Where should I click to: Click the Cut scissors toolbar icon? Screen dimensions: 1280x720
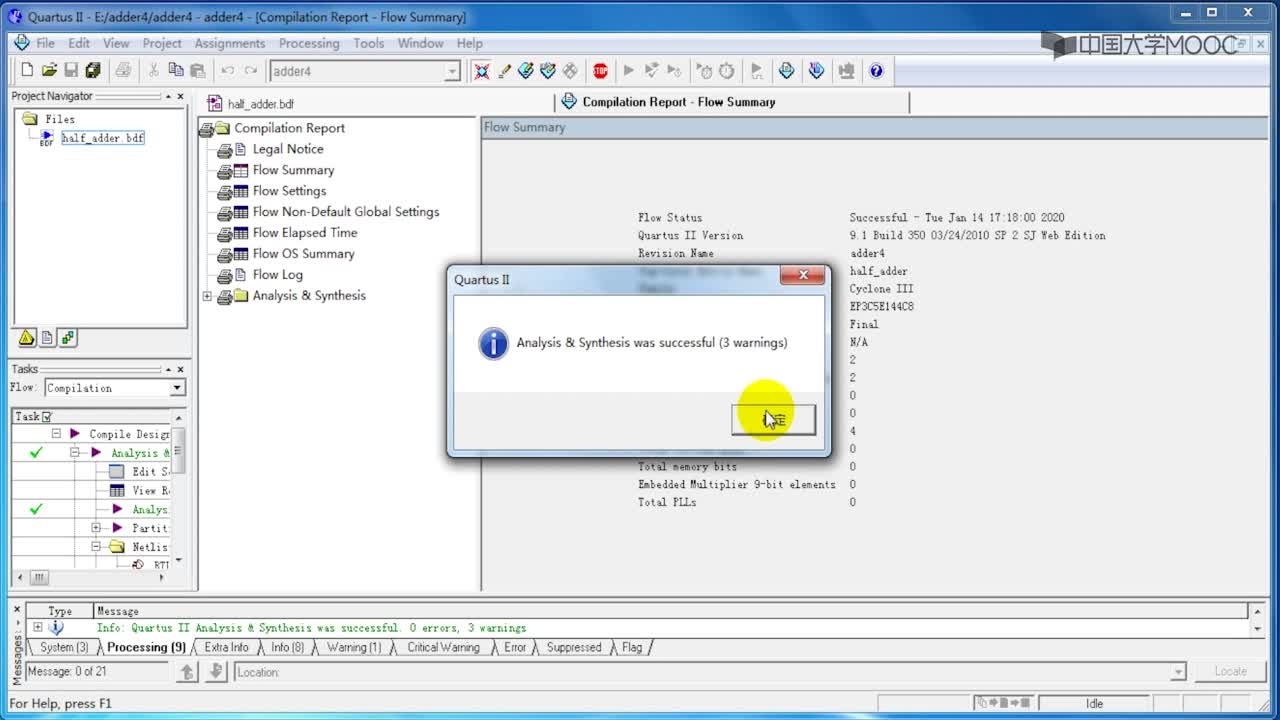tap(153, 70)
